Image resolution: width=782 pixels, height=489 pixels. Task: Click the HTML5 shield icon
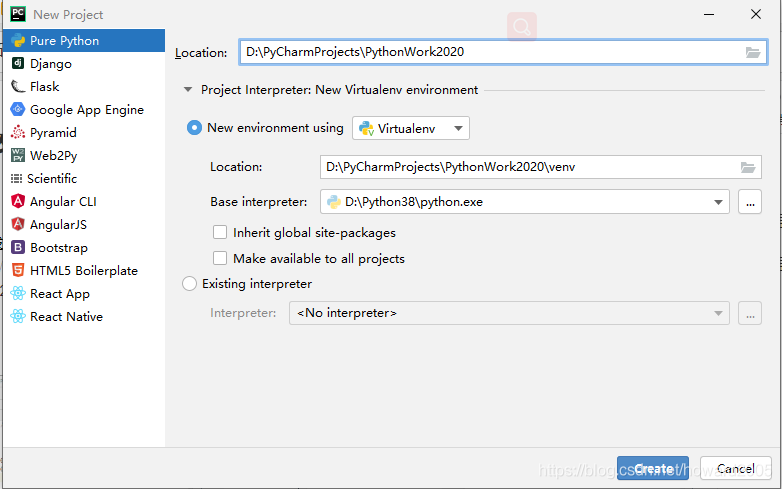tap(18, 270)
